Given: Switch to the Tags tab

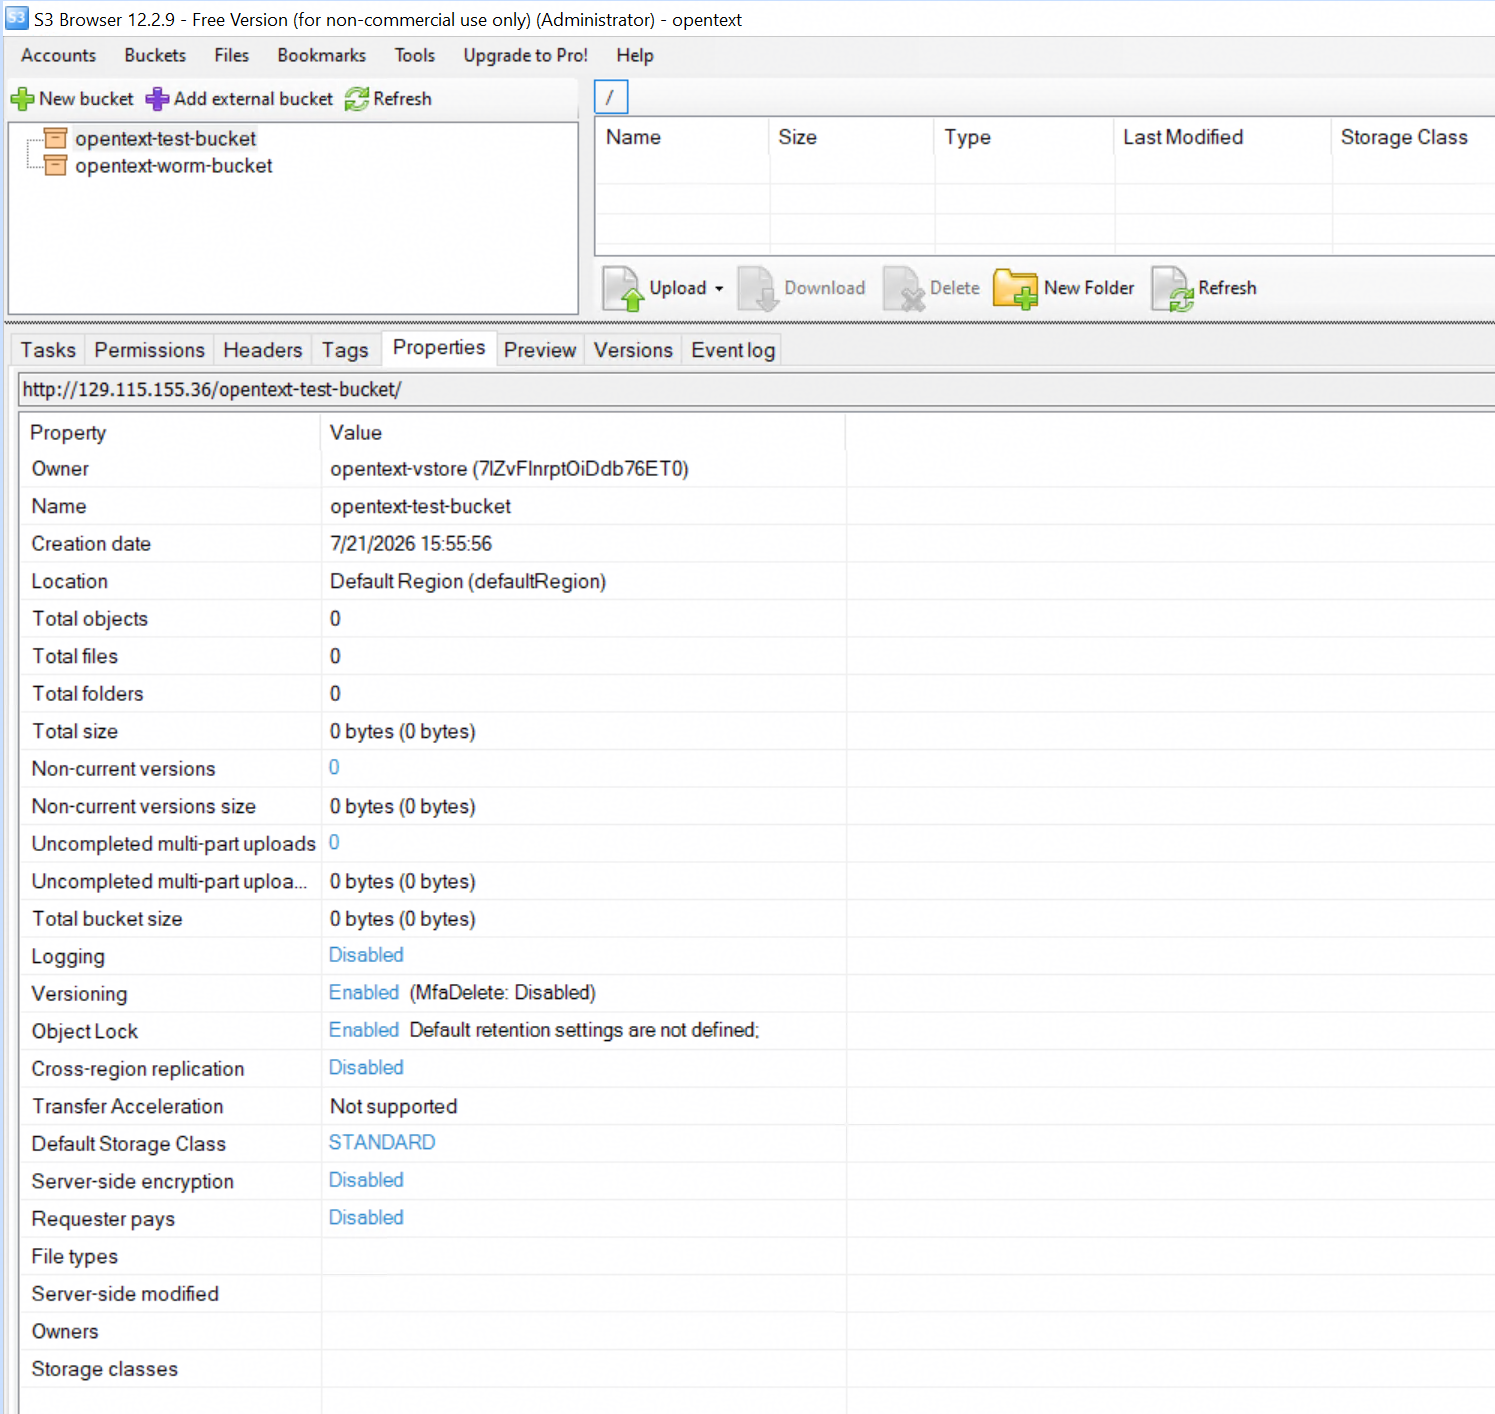Looking at the screenshot, I should tap(345, 350).
